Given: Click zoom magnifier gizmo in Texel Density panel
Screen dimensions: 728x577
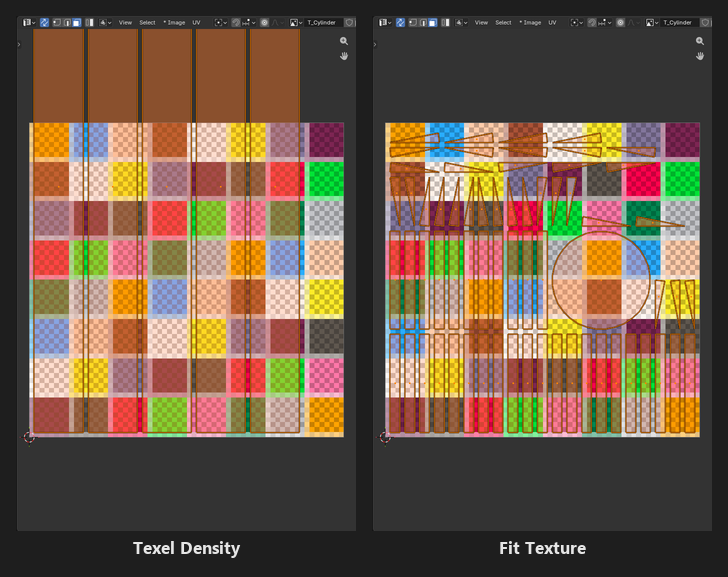Looking at the screenshot, I should (344, 41).
